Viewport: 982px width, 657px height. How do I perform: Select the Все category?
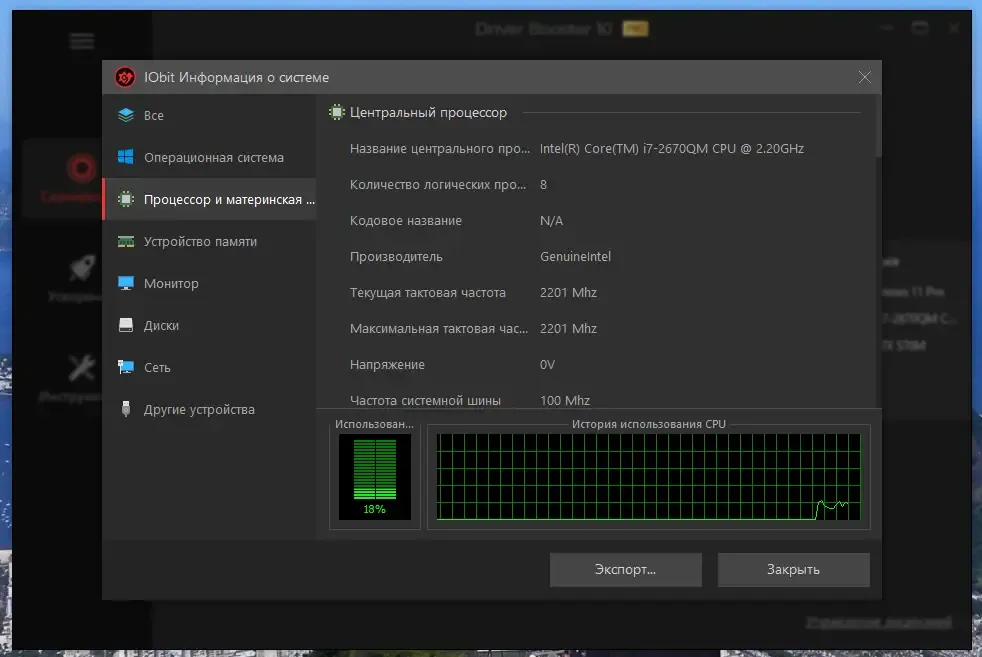[x=210, y=115]
